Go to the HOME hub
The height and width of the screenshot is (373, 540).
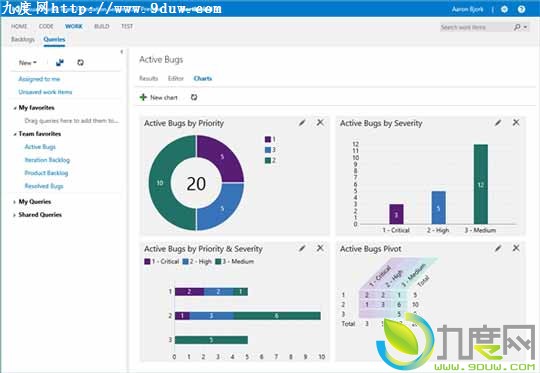point(19,26)
